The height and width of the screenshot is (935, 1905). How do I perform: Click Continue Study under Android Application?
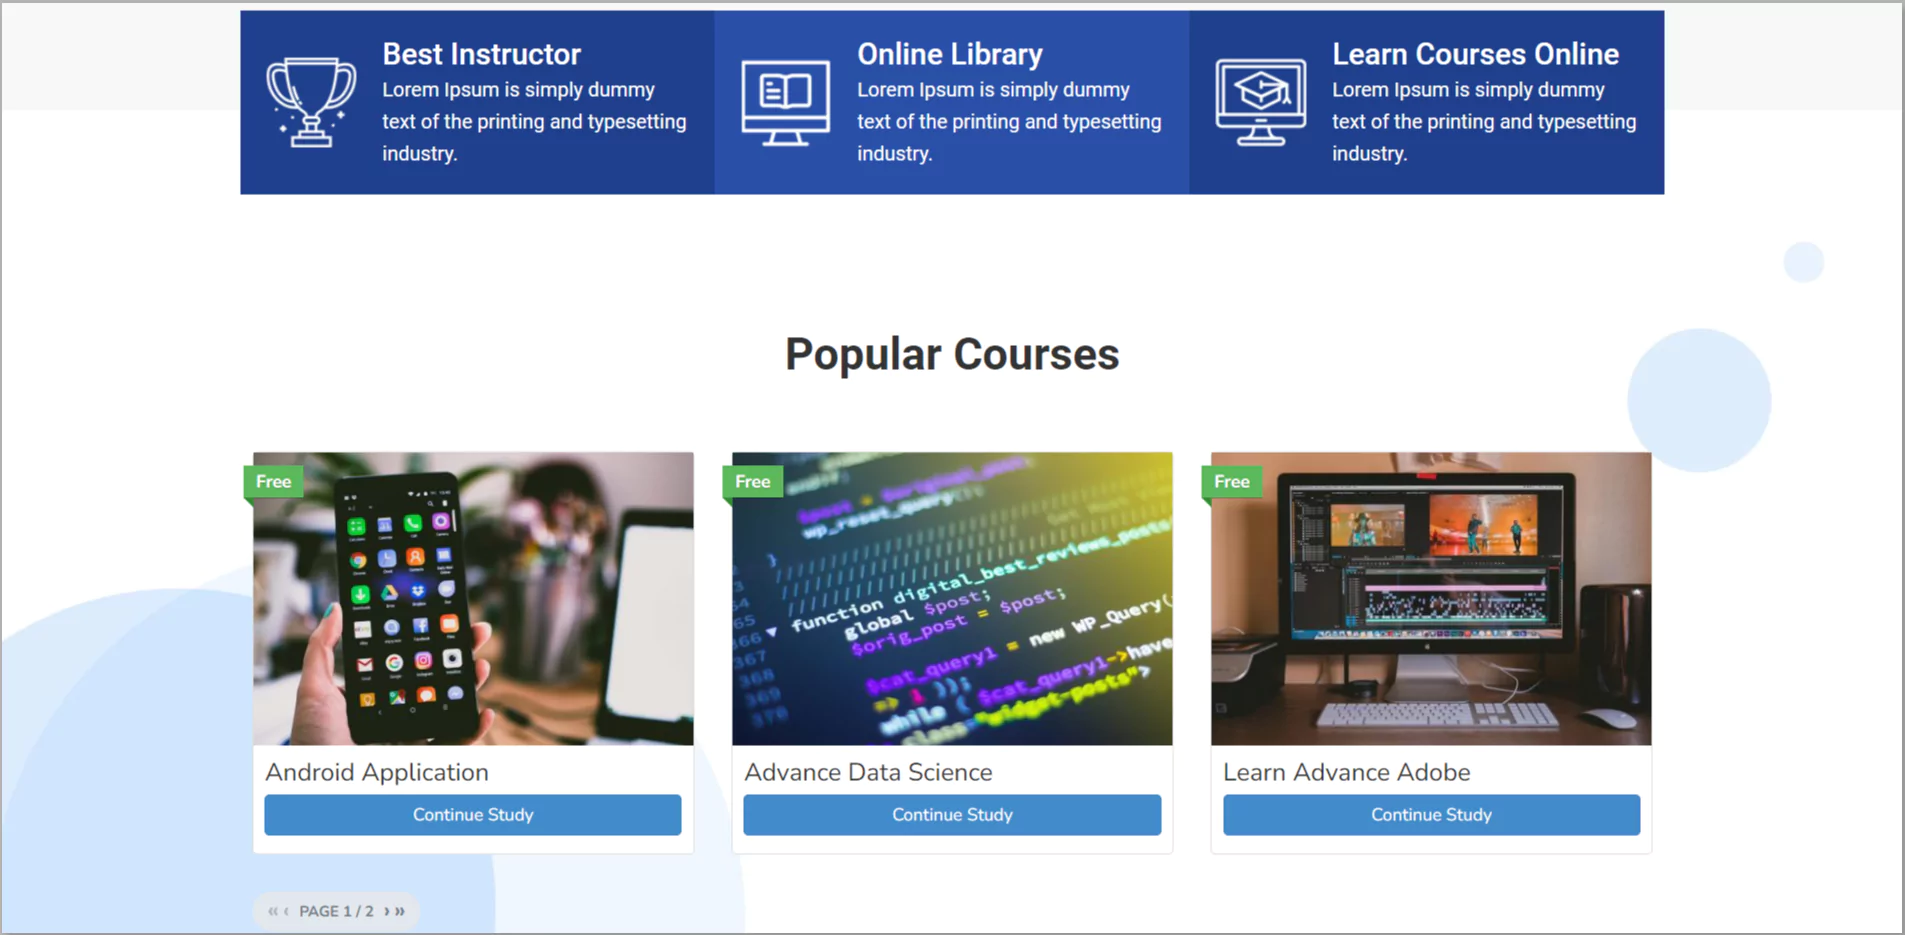coord(473,815)
